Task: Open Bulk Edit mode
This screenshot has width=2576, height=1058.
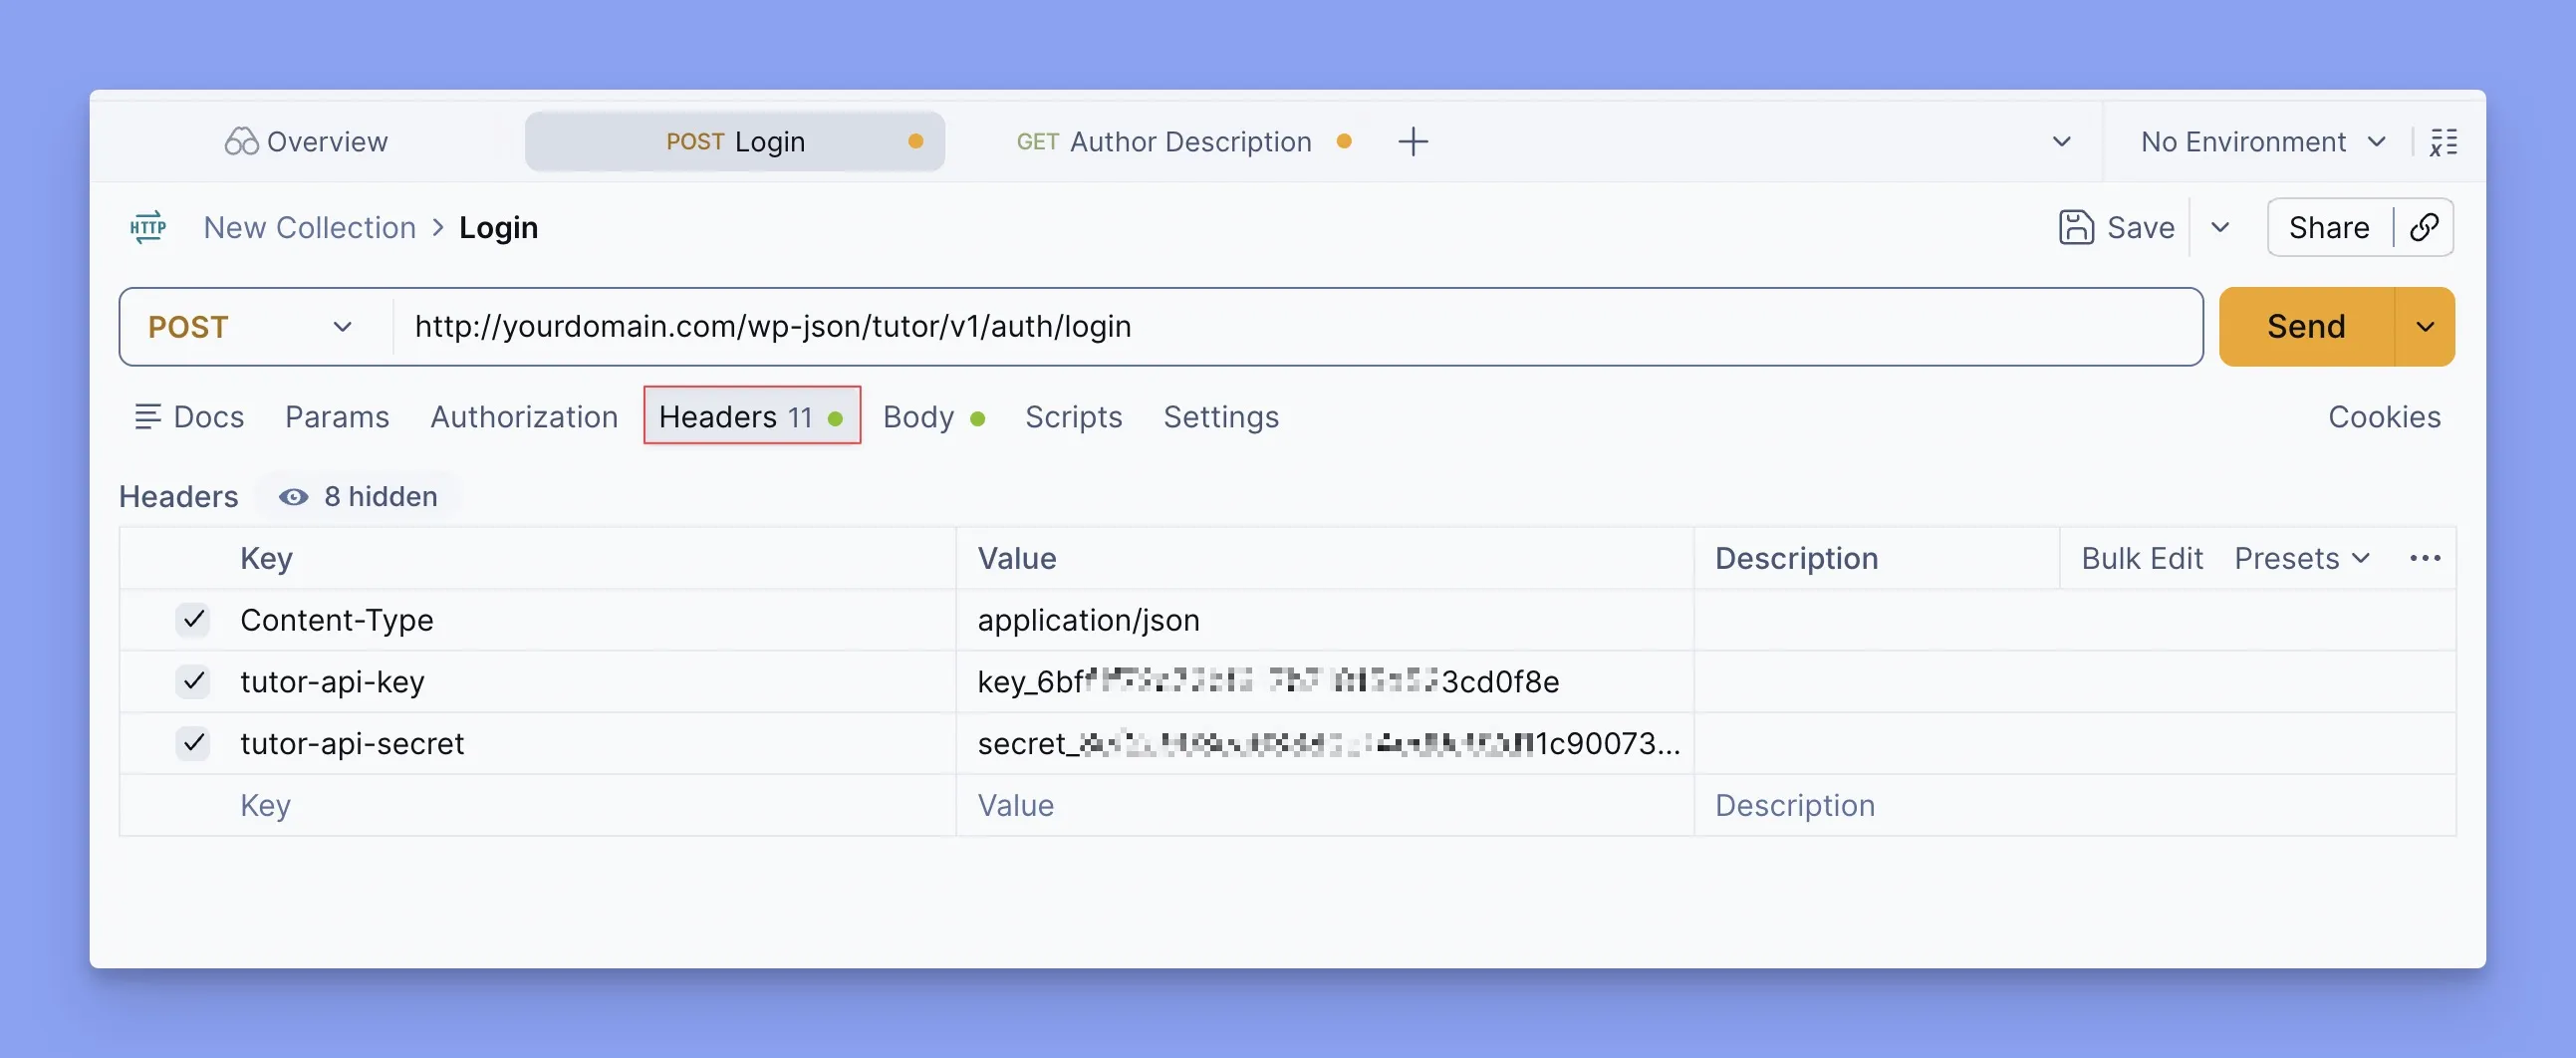Action: click(2142, 559)
